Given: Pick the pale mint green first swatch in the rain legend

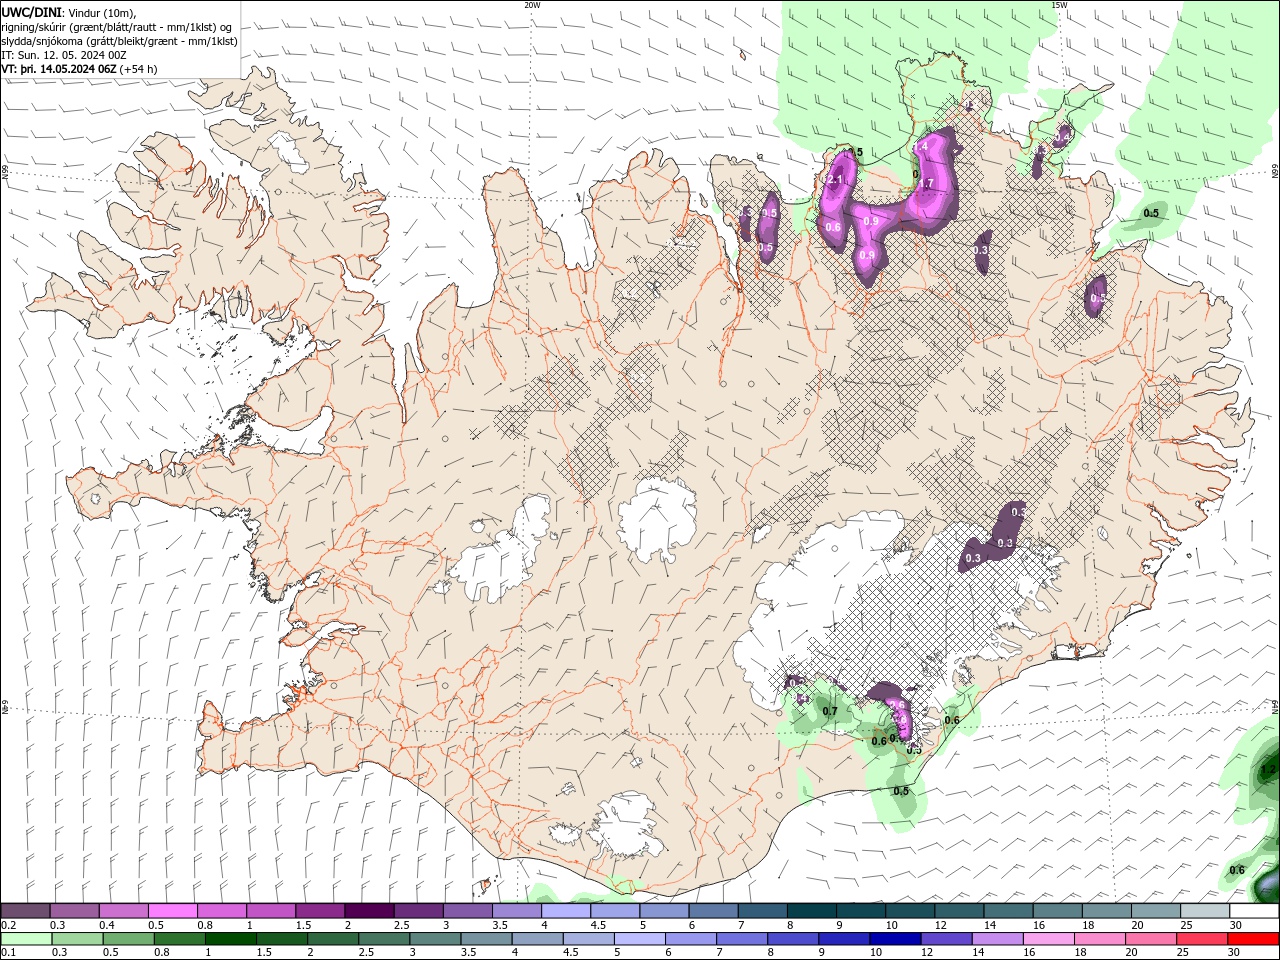Looking at the screenshot, I should click(x=26, y=939).
